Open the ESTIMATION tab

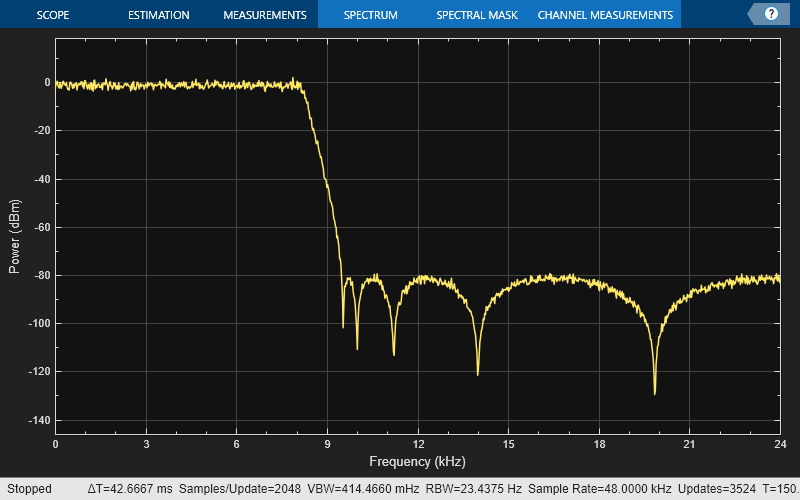pyautogui.click(x=158, y=15)
